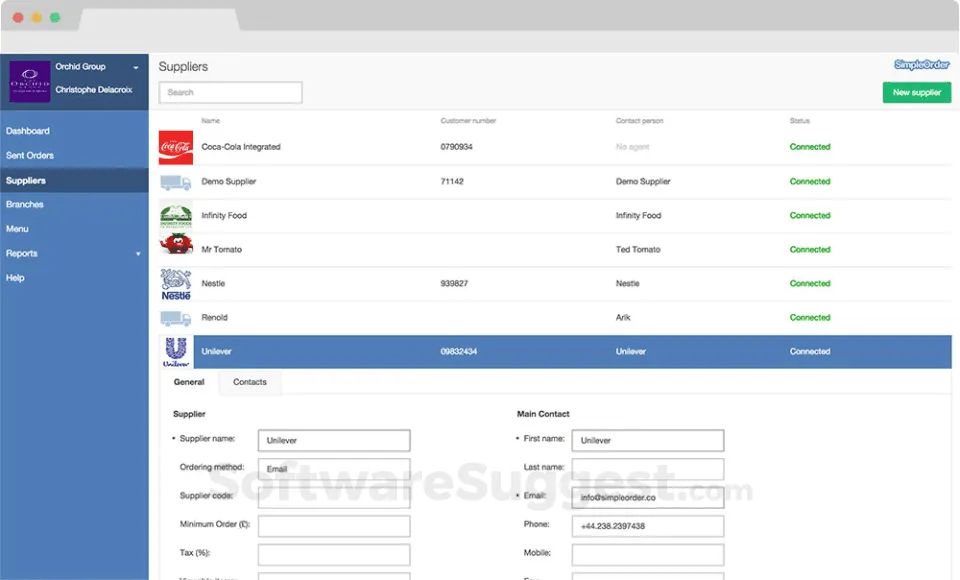
Task: Open the Dashboard page
Action: point(28,130)
